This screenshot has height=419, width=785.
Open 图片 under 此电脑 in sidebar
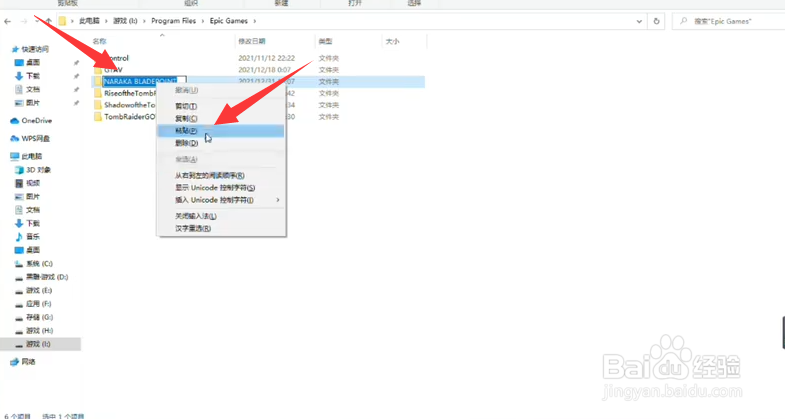click(x=33, y=197)
